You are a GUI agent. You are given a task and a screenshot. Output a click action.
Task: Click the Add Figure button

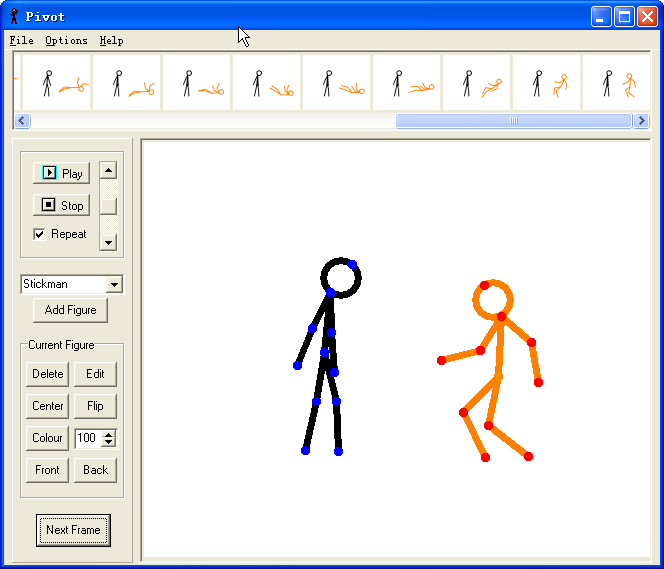point(70,310)
